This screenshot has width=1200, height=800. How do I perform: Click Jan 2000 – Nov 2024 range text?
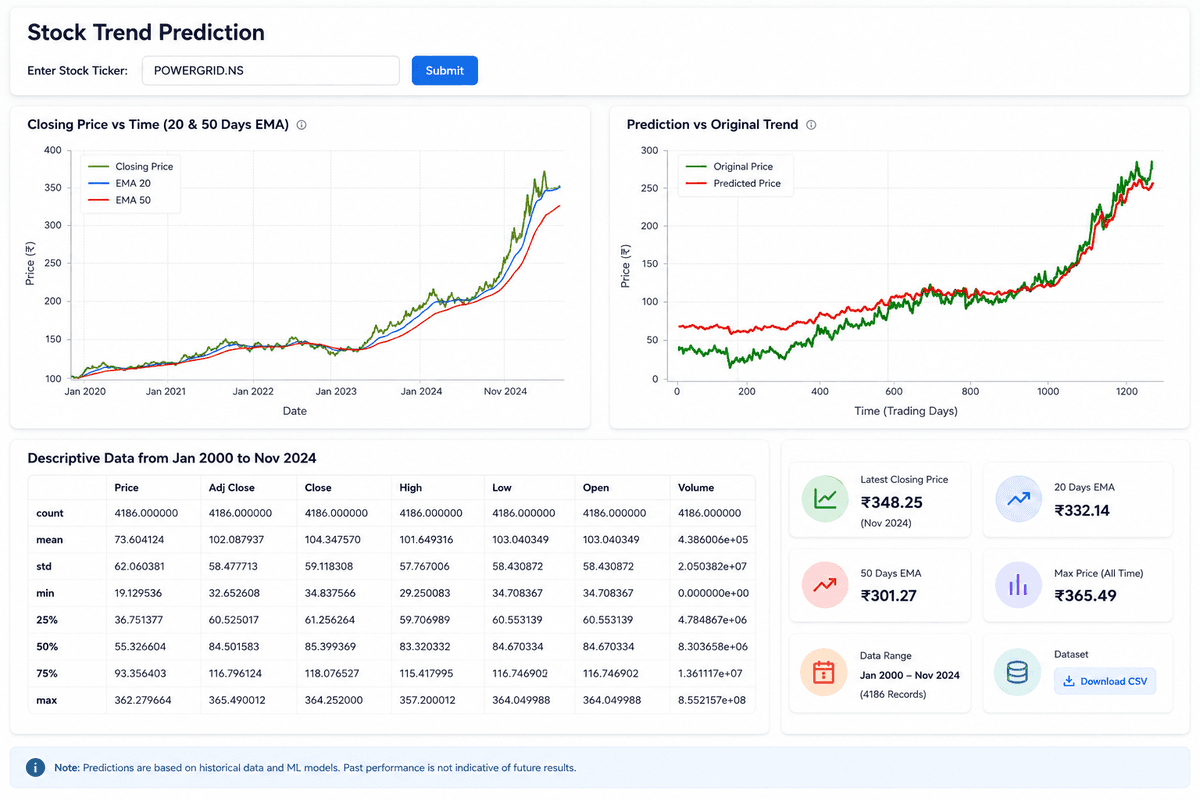click(910, 675)
